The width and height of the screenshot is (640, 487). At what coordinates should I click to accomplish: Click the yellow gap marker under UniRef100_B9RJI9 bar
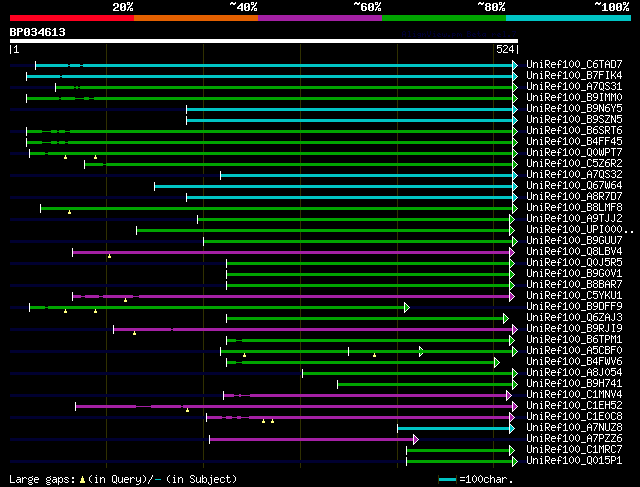coord(134,333)
